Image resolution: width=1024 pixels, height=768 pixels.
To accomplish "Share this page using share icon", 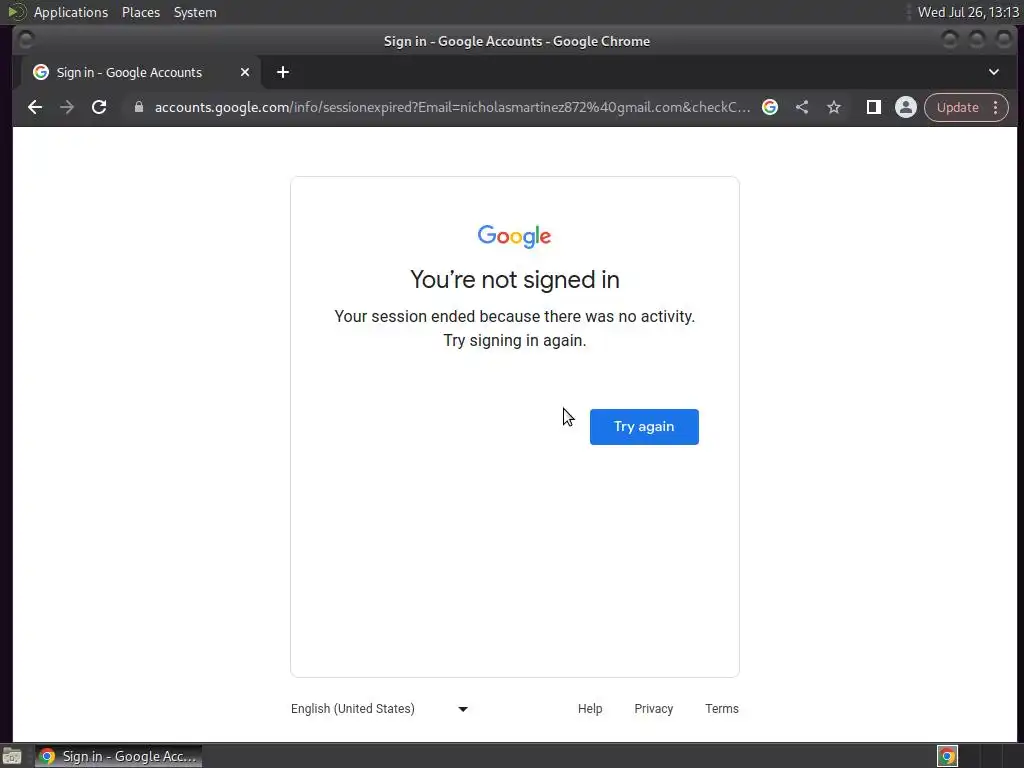I will (802, 107).
